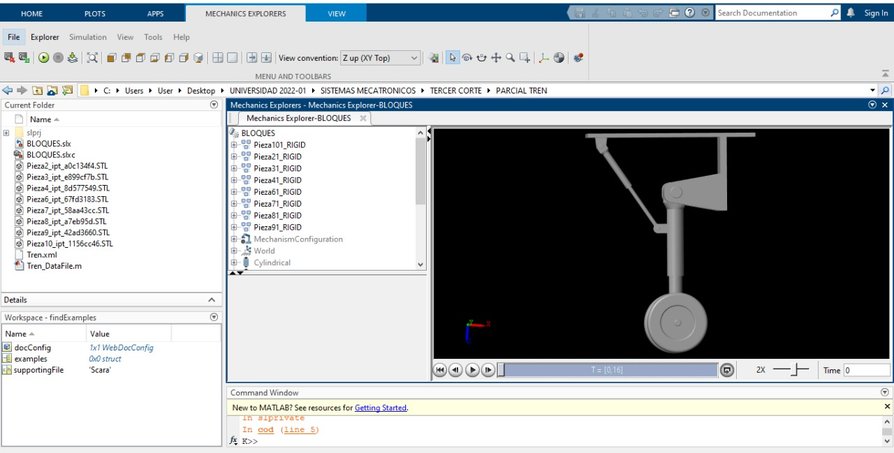Click the green Run simulation toolbar icon
This screenshot has height=453, width=894.
pos(44,58)
